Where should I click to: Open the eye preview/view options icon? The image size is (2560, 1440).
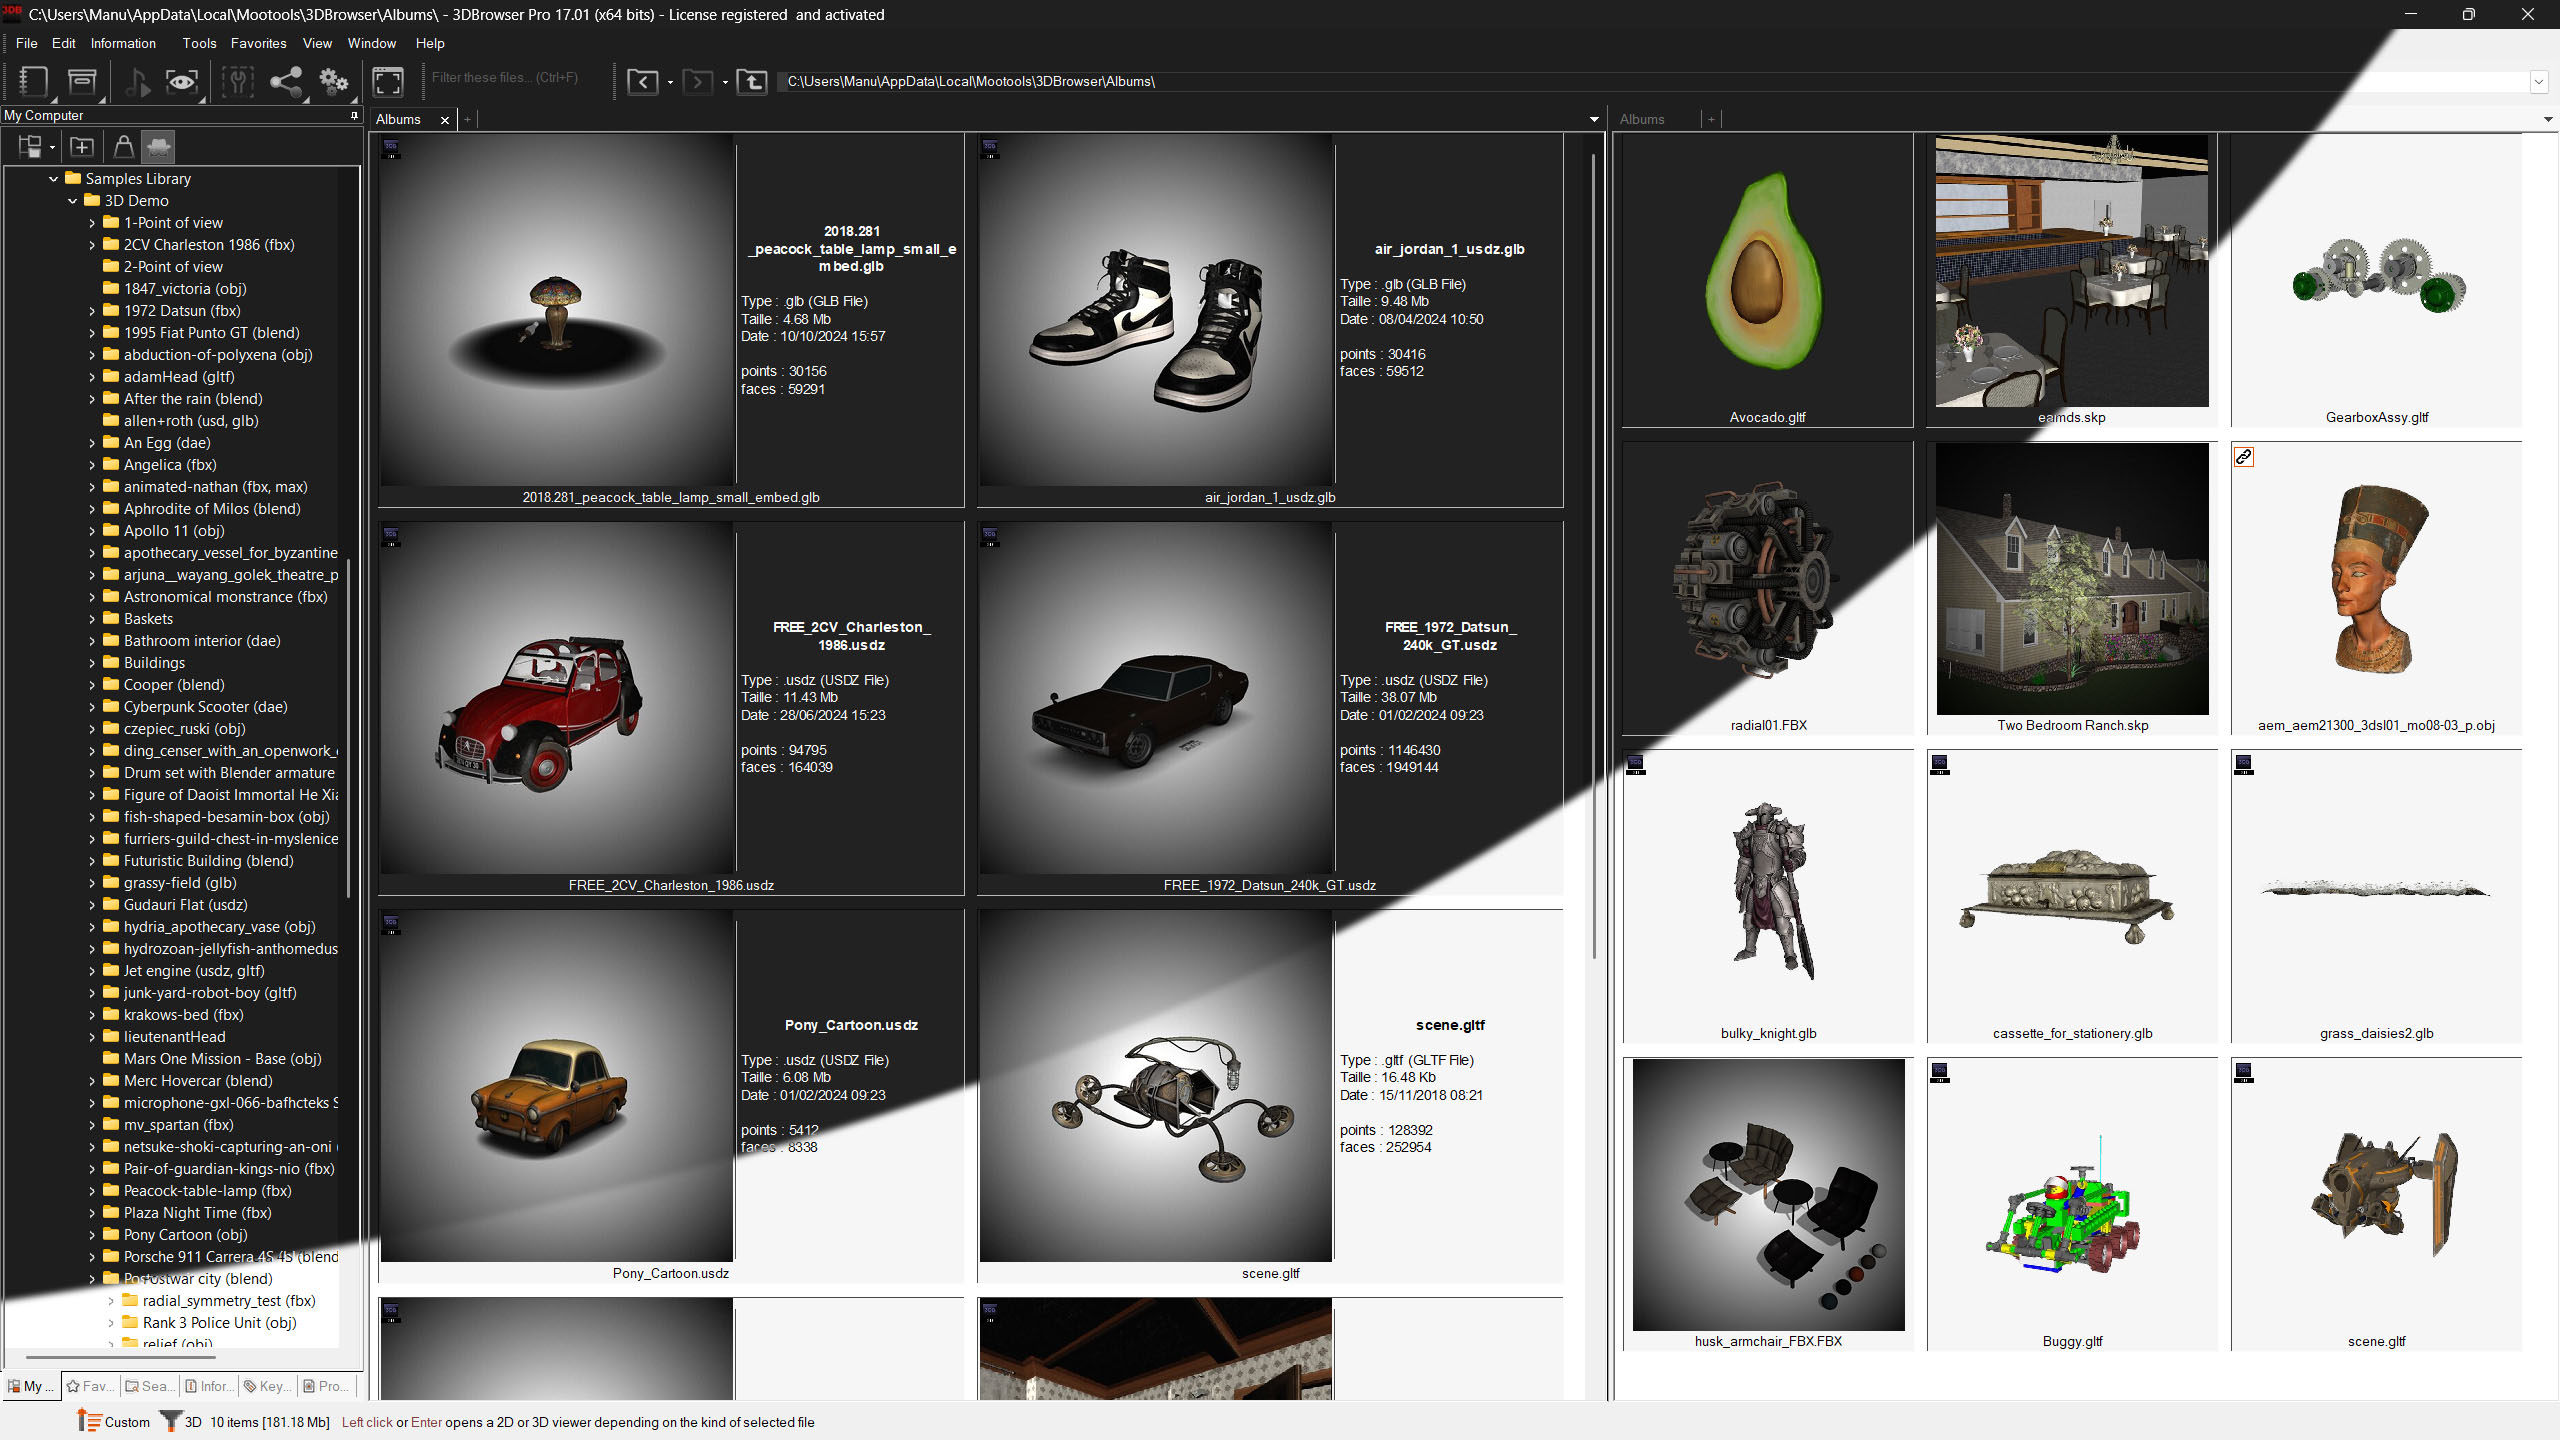(181, 81)
